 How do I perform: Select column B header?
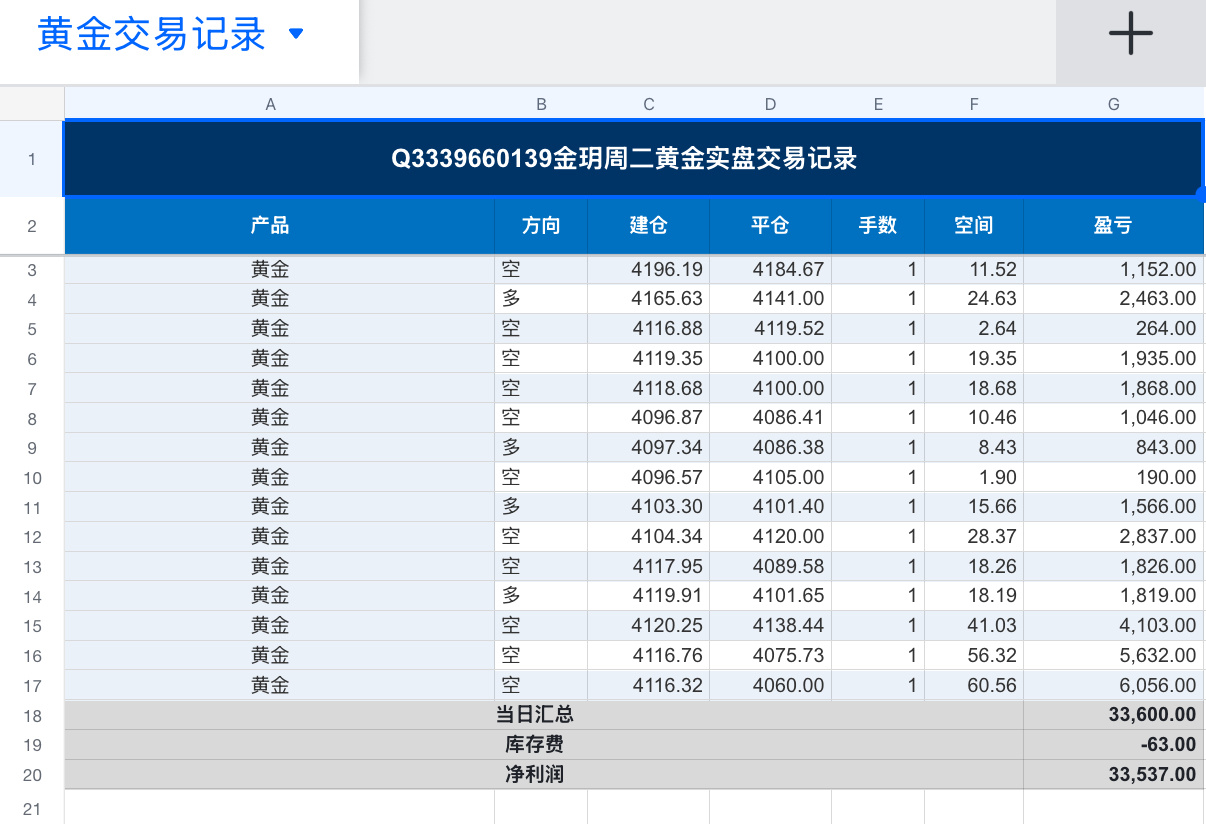[x=541, y=104]
